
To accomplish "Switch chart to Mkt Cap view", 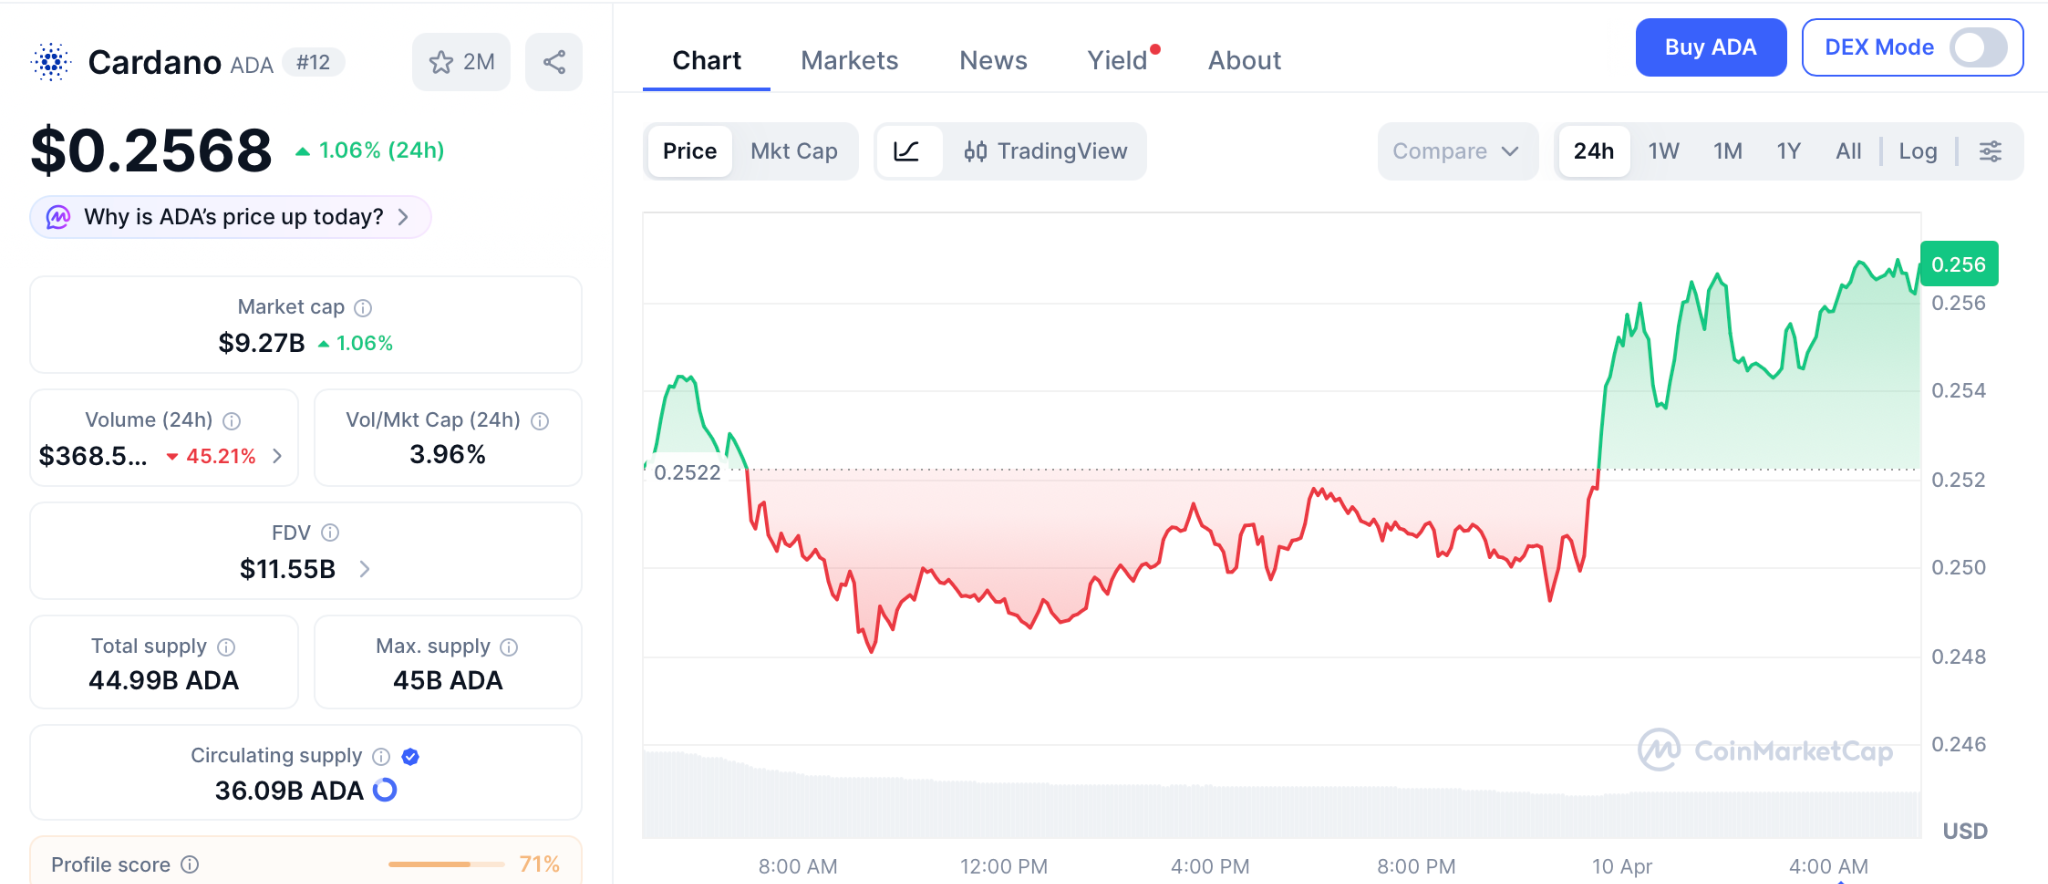I will (x=794, y=151).
